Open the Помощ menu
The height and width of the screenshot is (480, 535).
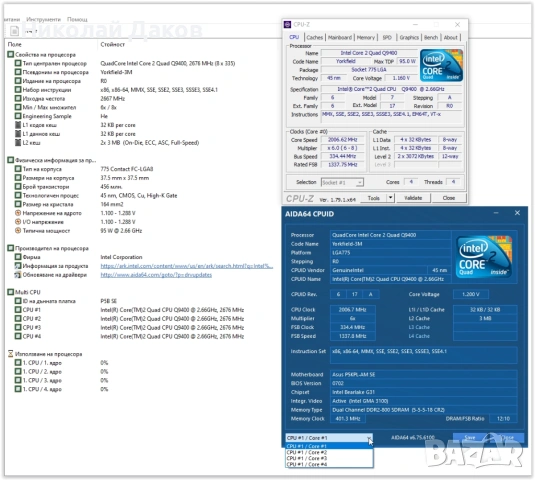(77, 19)
